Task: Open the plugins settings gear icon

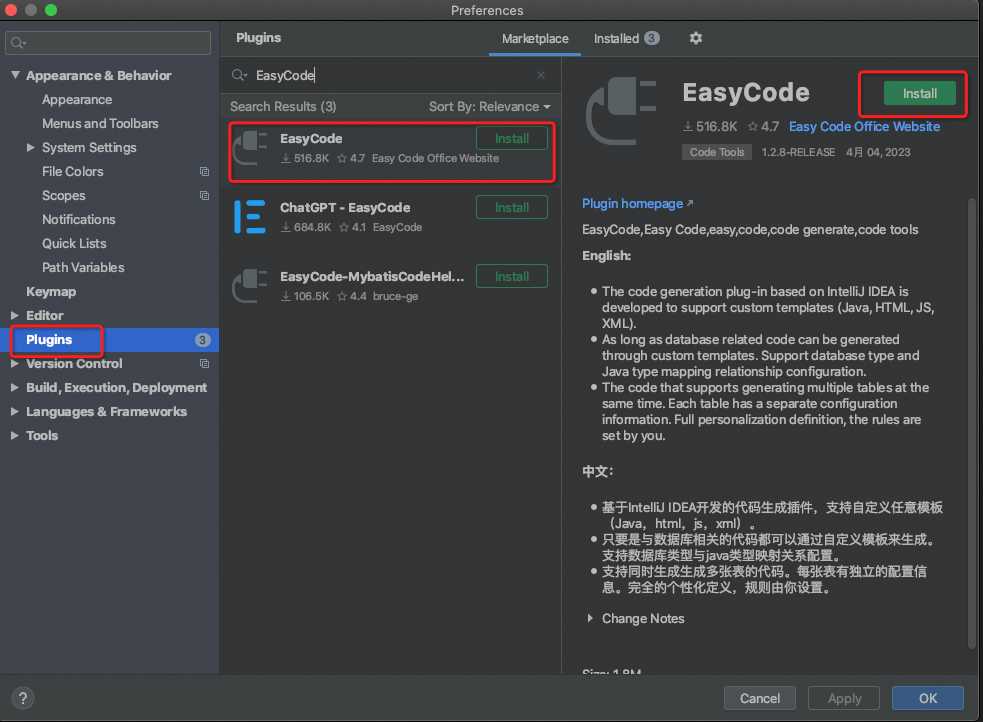Action: tap(695, 38)
